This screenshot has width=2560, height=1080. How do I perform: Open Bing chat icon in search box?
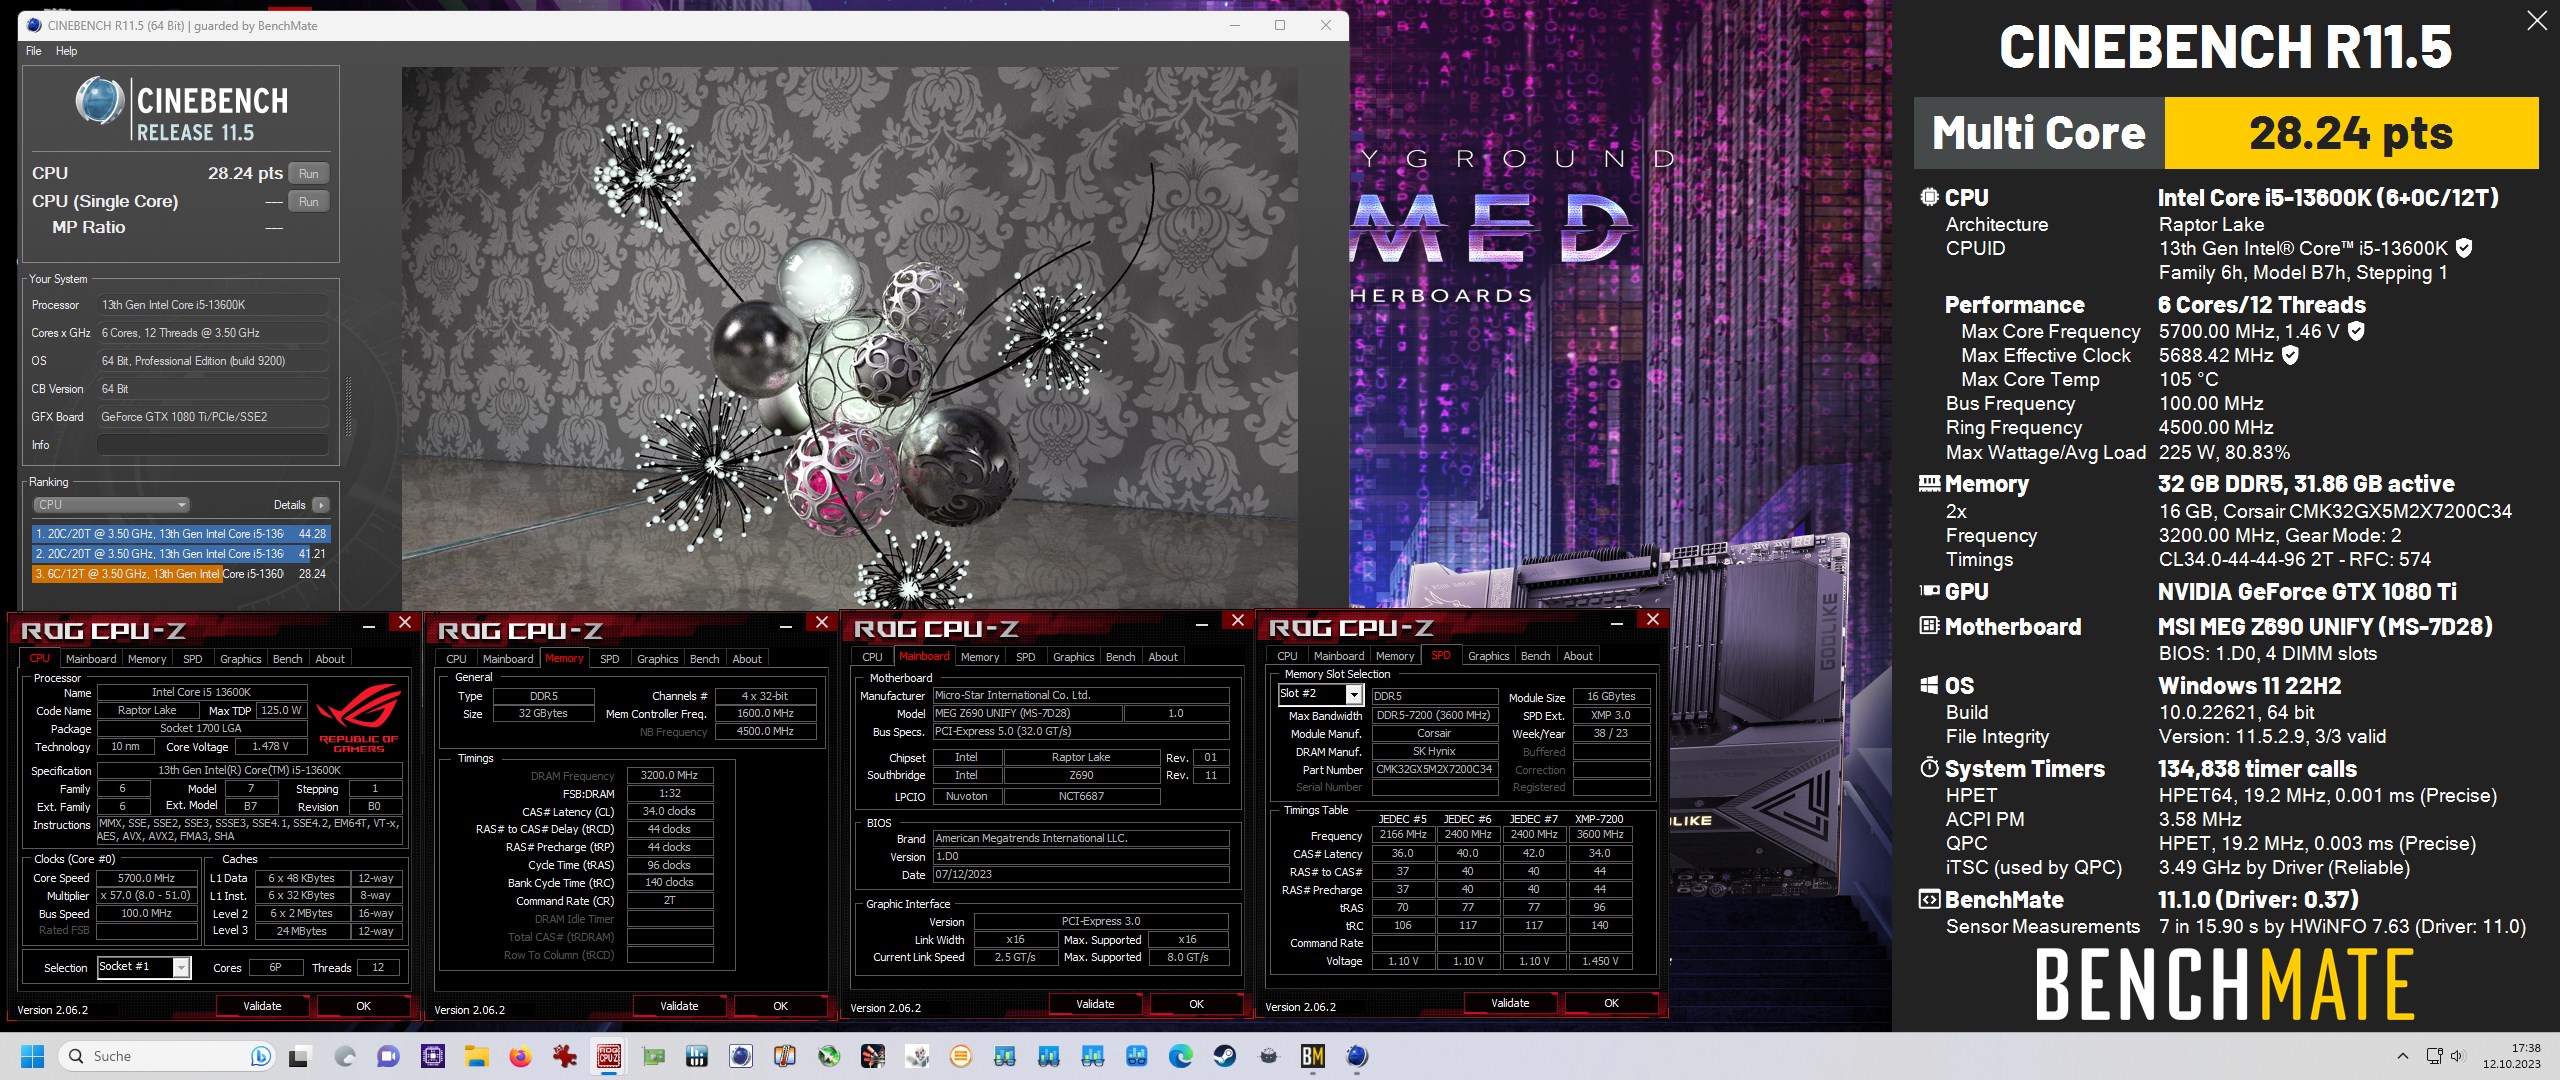click(x=260, y=1056)
